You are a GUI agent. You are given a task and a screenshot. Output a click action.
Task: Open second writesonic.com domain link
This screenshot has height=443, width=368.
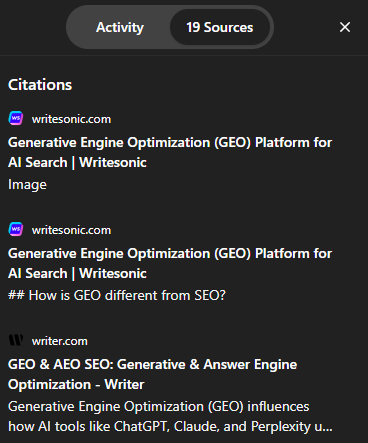(x=71, y=230)
